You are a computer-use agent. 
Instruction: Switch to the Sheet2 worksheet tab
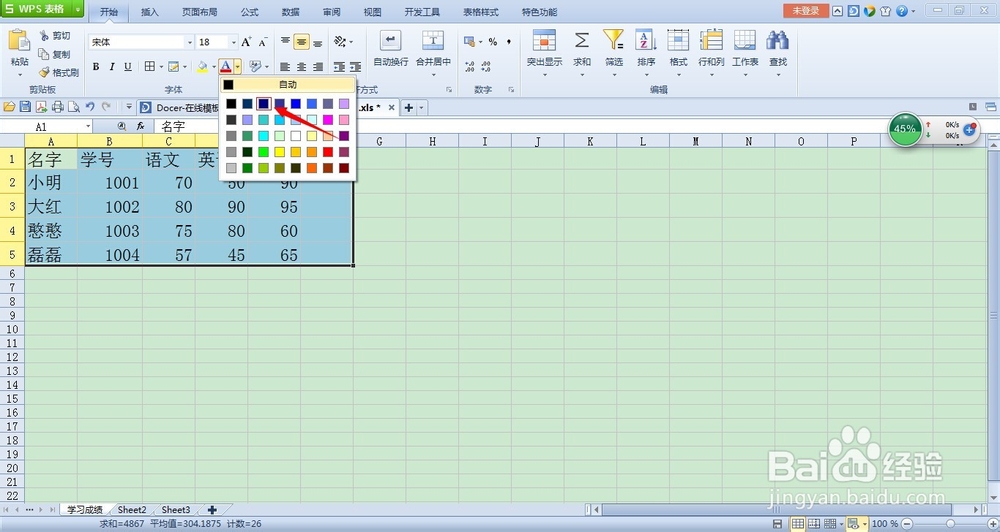point(132,510)
